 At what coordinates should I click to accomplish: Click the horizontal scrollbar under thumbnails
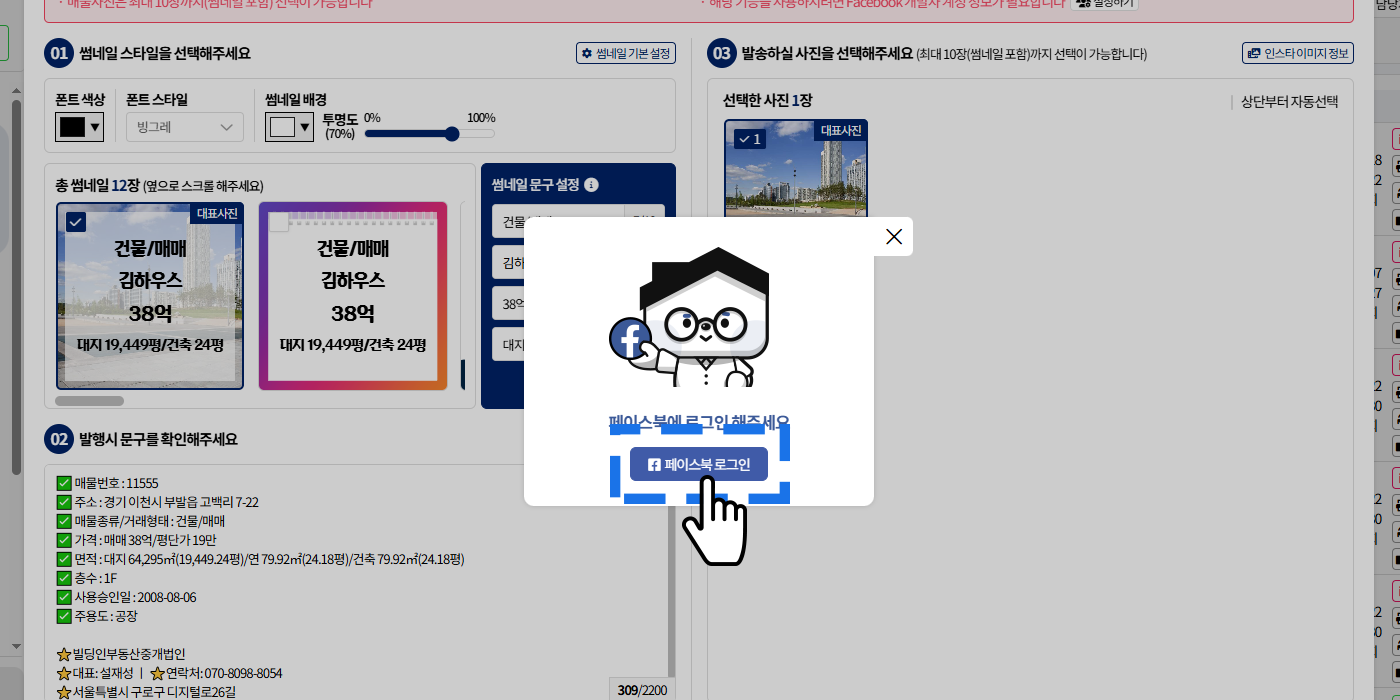click(x=89, y=400)
